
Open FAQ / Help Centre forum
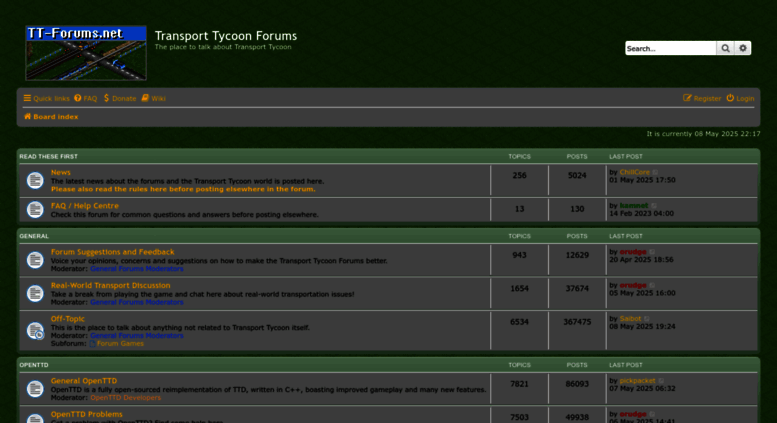[85, 206]
